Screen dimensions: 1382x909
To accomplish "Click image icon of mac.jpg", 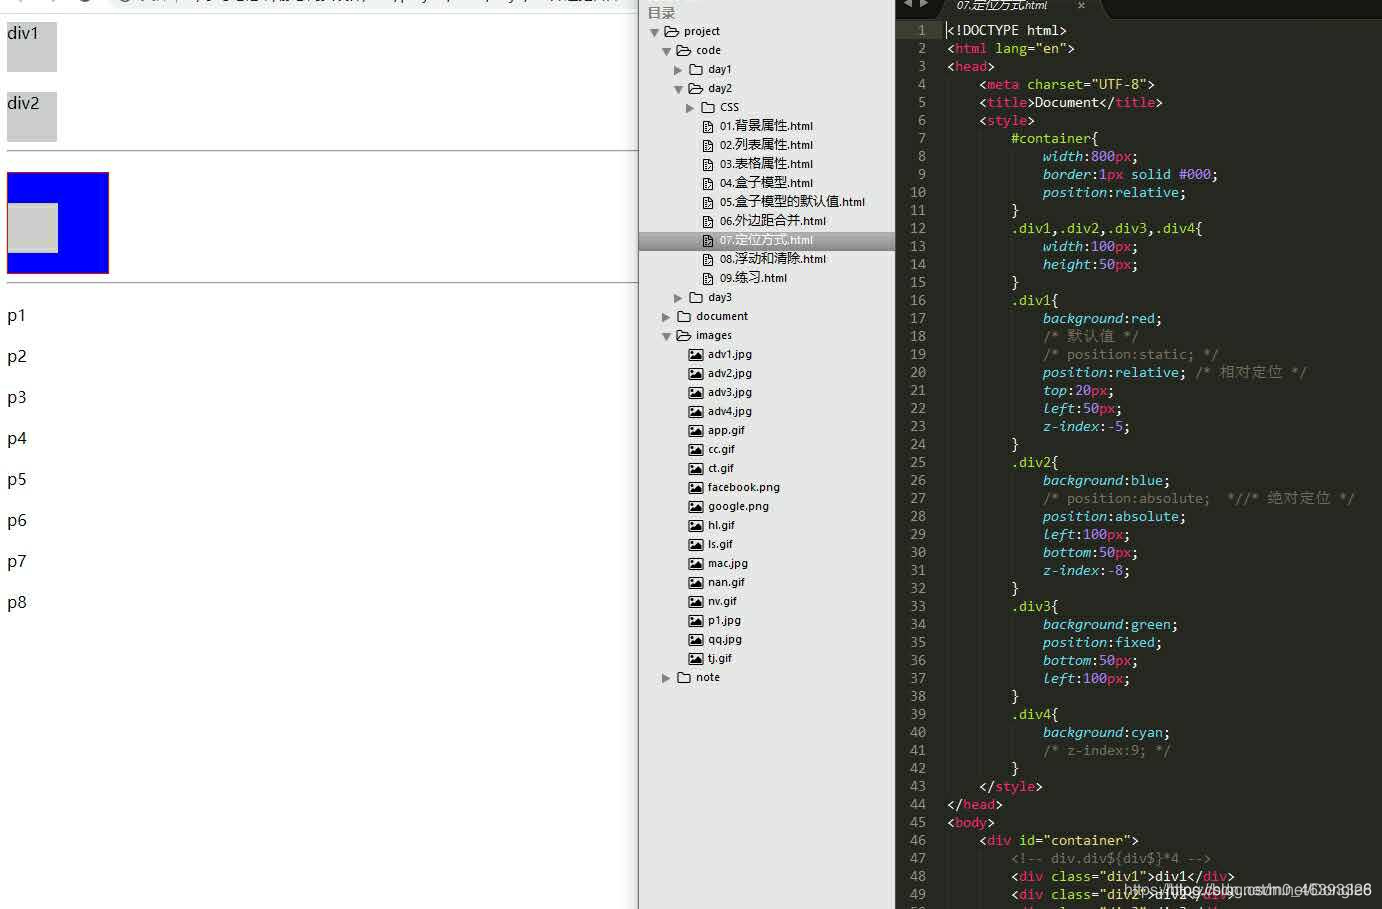I will click(696, 563).
